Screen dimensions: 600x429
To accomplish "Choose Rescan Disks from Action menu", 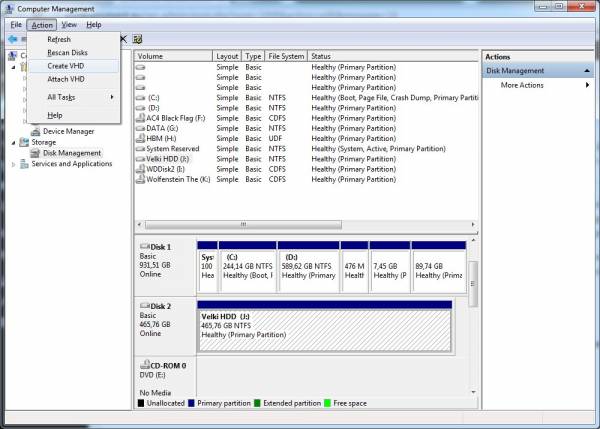I will 75,53.
